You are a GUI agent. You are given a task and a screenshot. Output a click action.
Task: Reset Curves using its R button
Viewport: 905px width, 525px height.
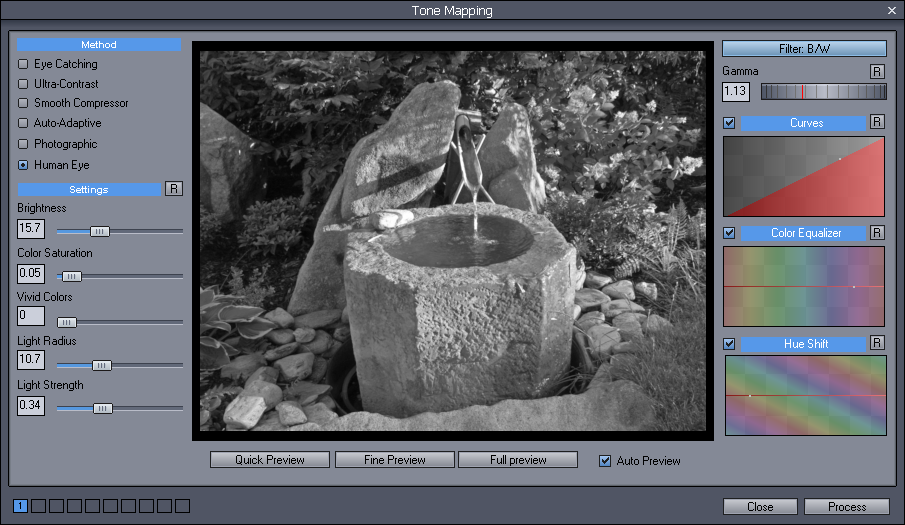coord(877,123)
